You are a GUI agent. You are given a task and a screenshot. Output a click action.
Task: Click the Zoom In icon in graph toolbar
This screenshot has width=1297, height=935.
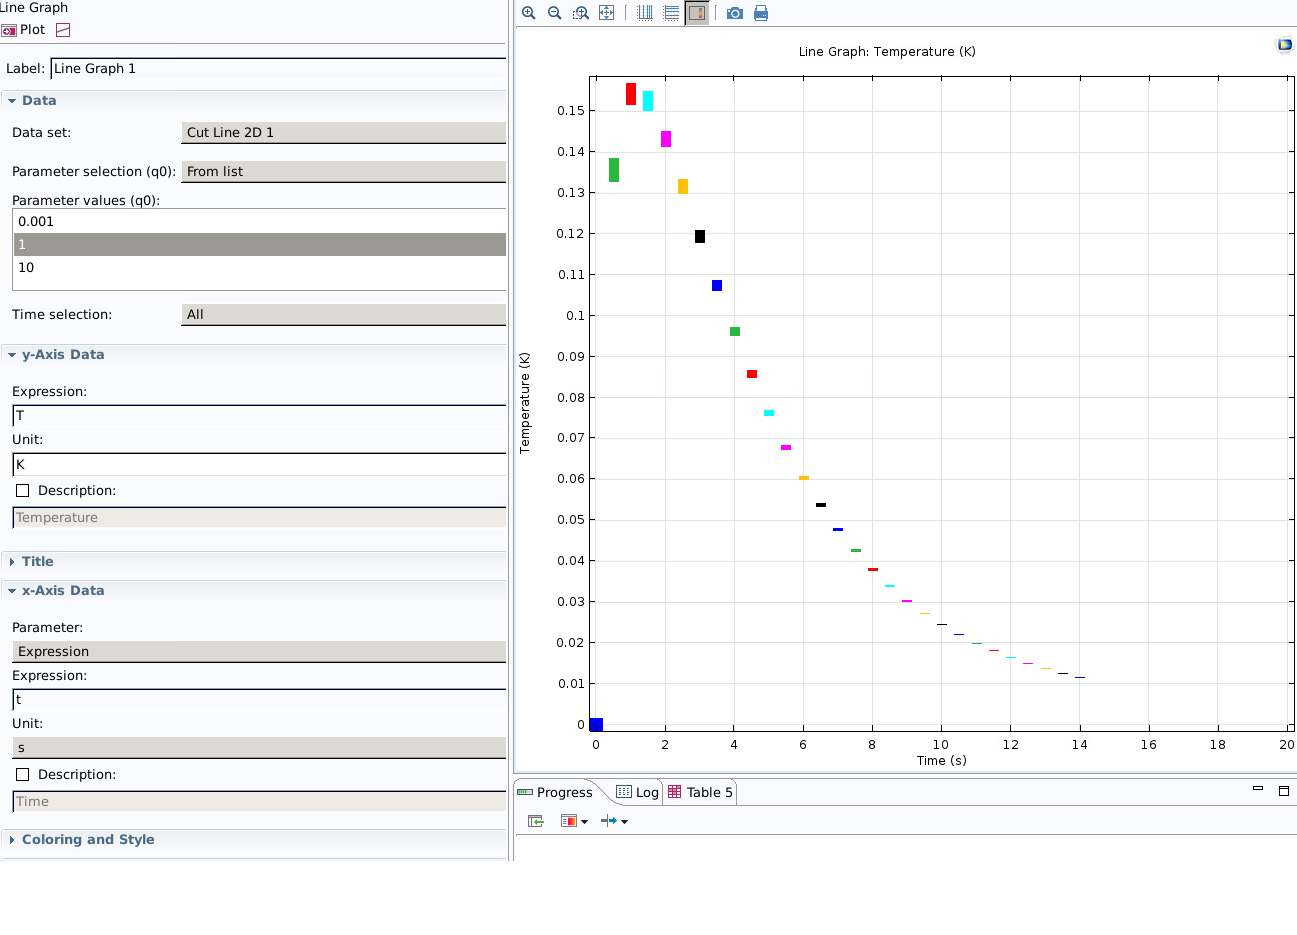tap(529, 13)
